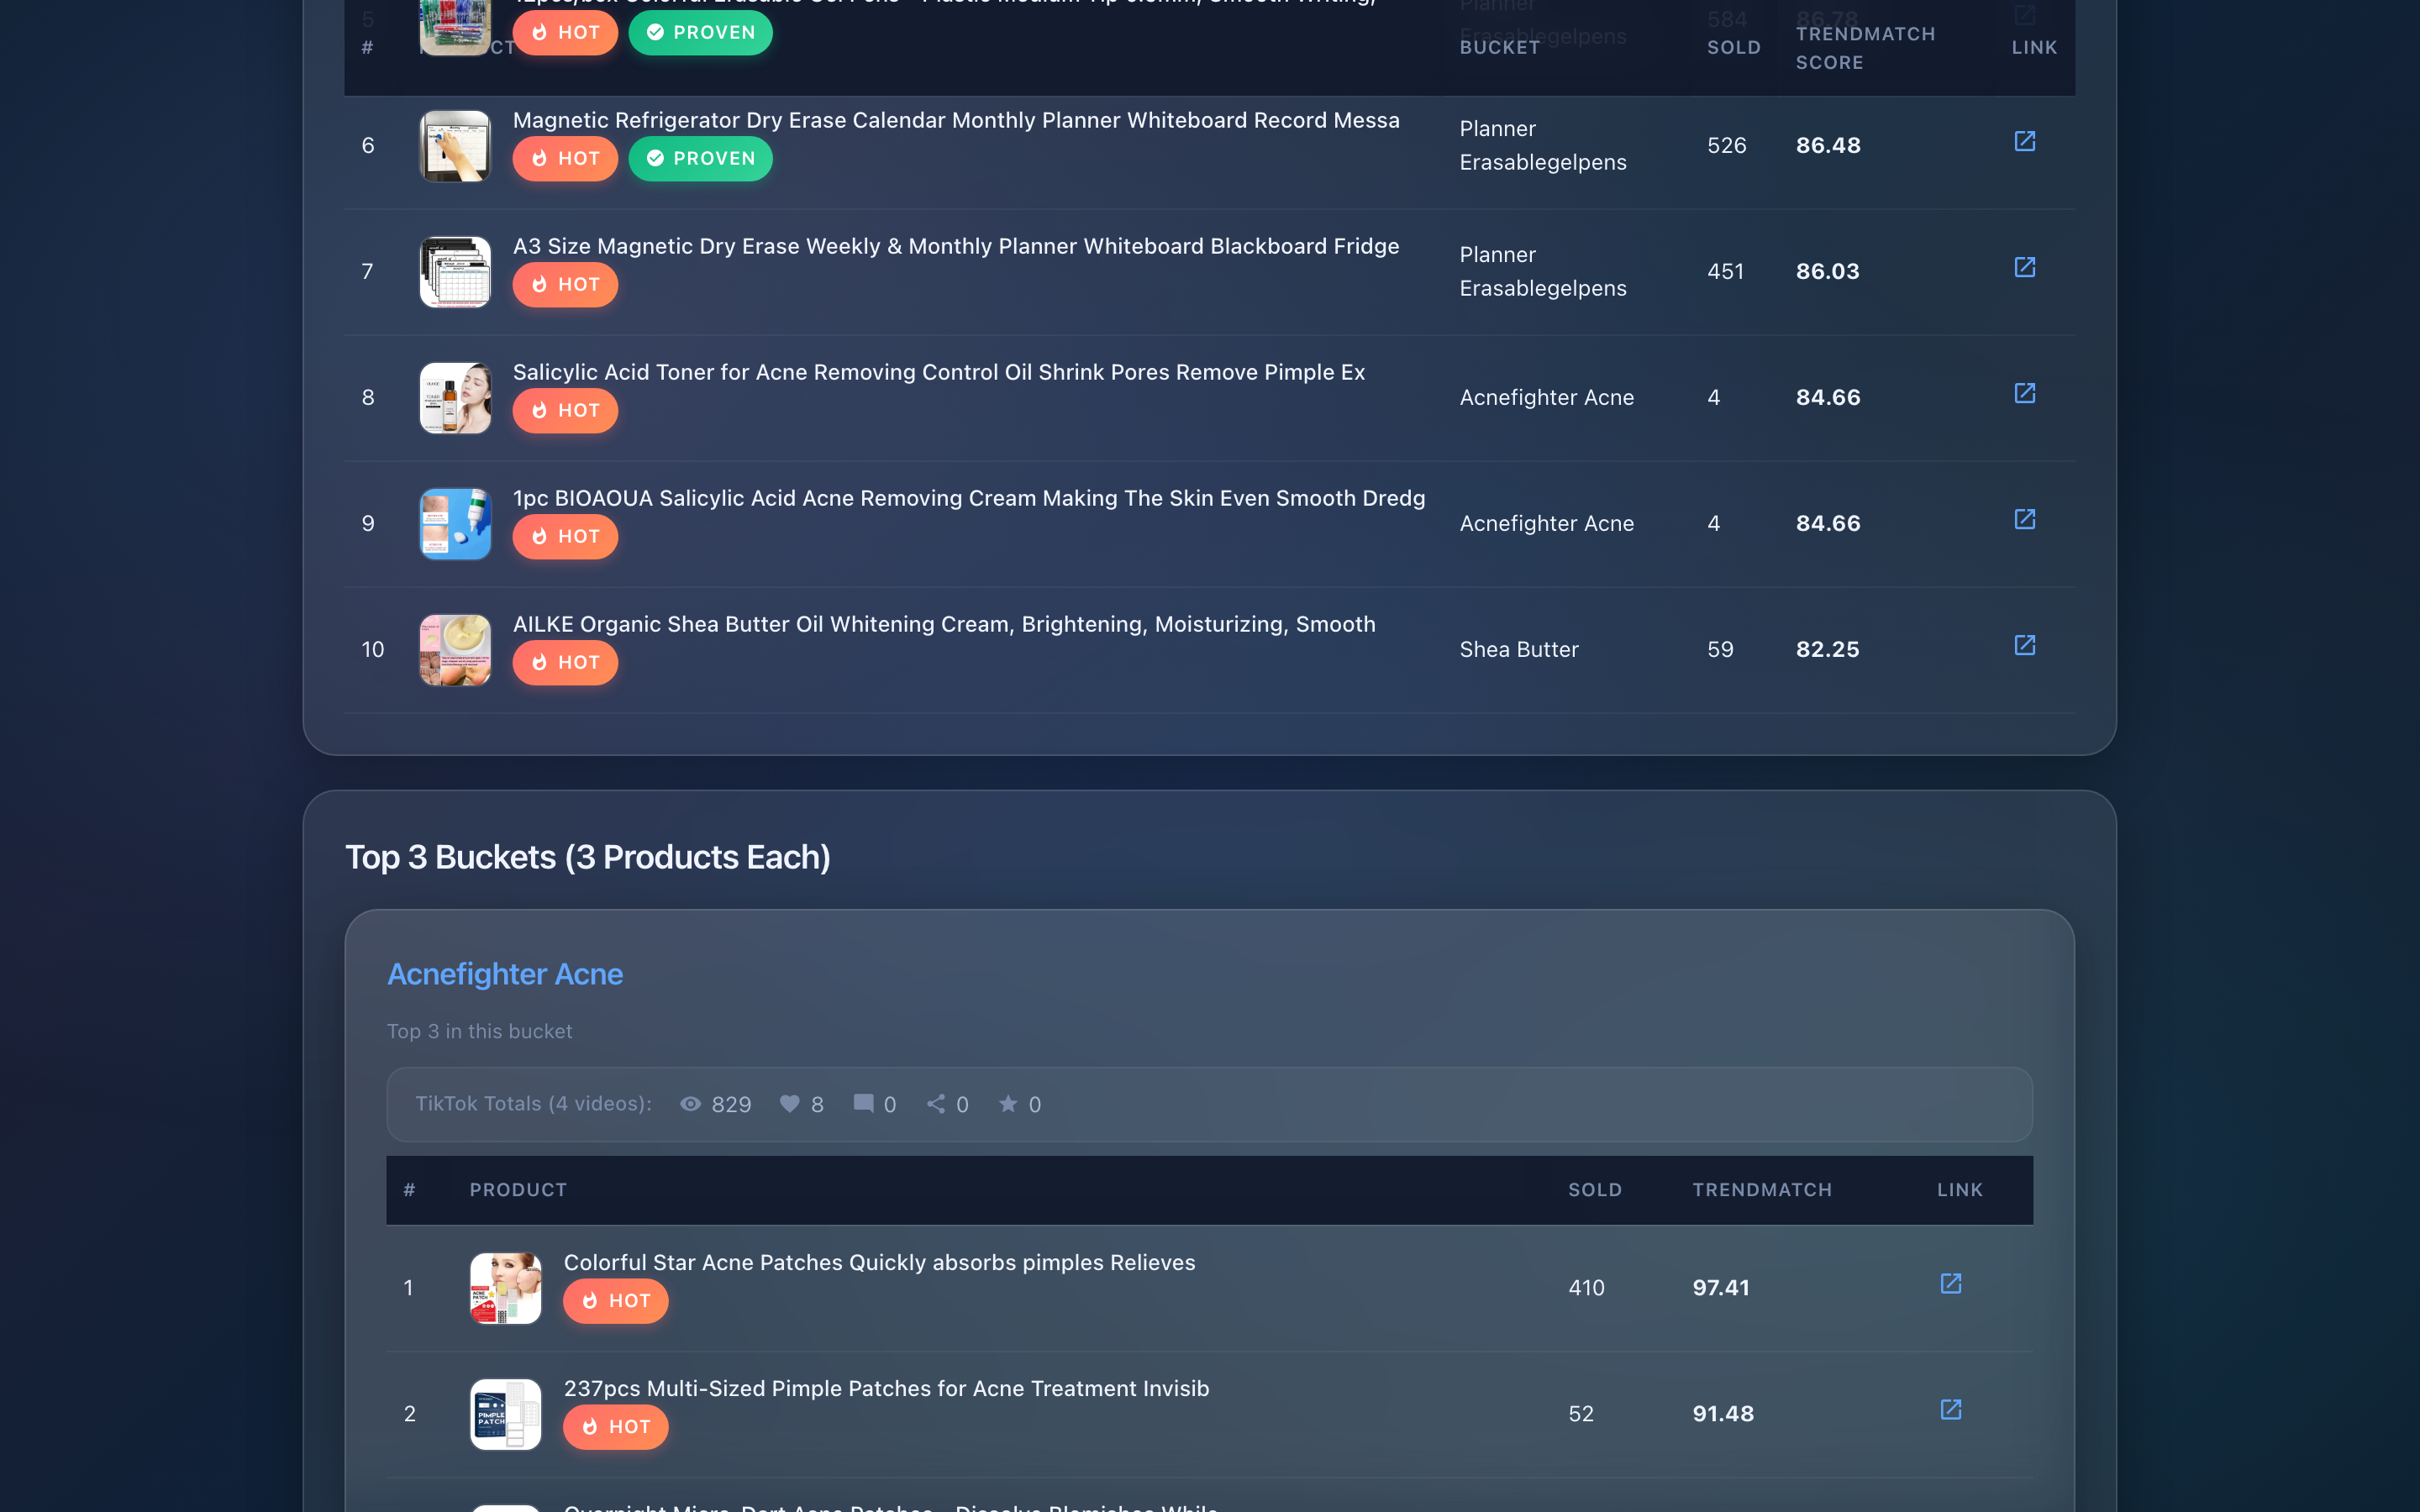Click the Acnefighter Acne bucket heading
This screenshot has height=1512, width=2420.
(x=505, y=974)
